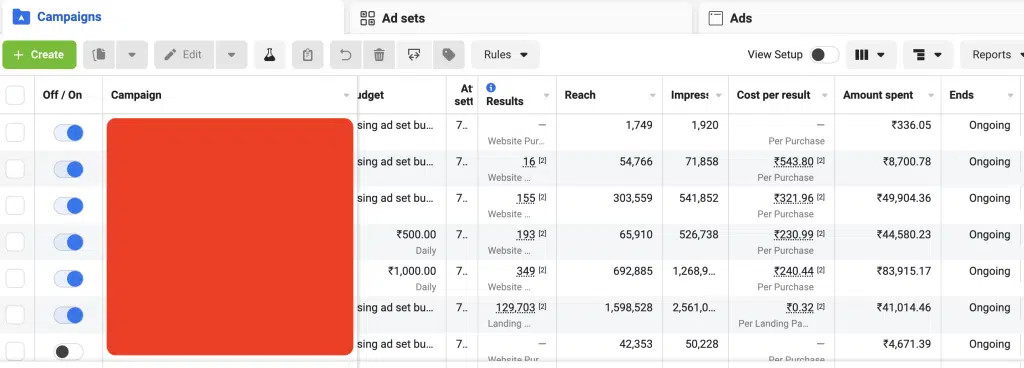Open the 129,703 results link
The width and height of the screenshot is (1024, 368).
click(516, 308)
